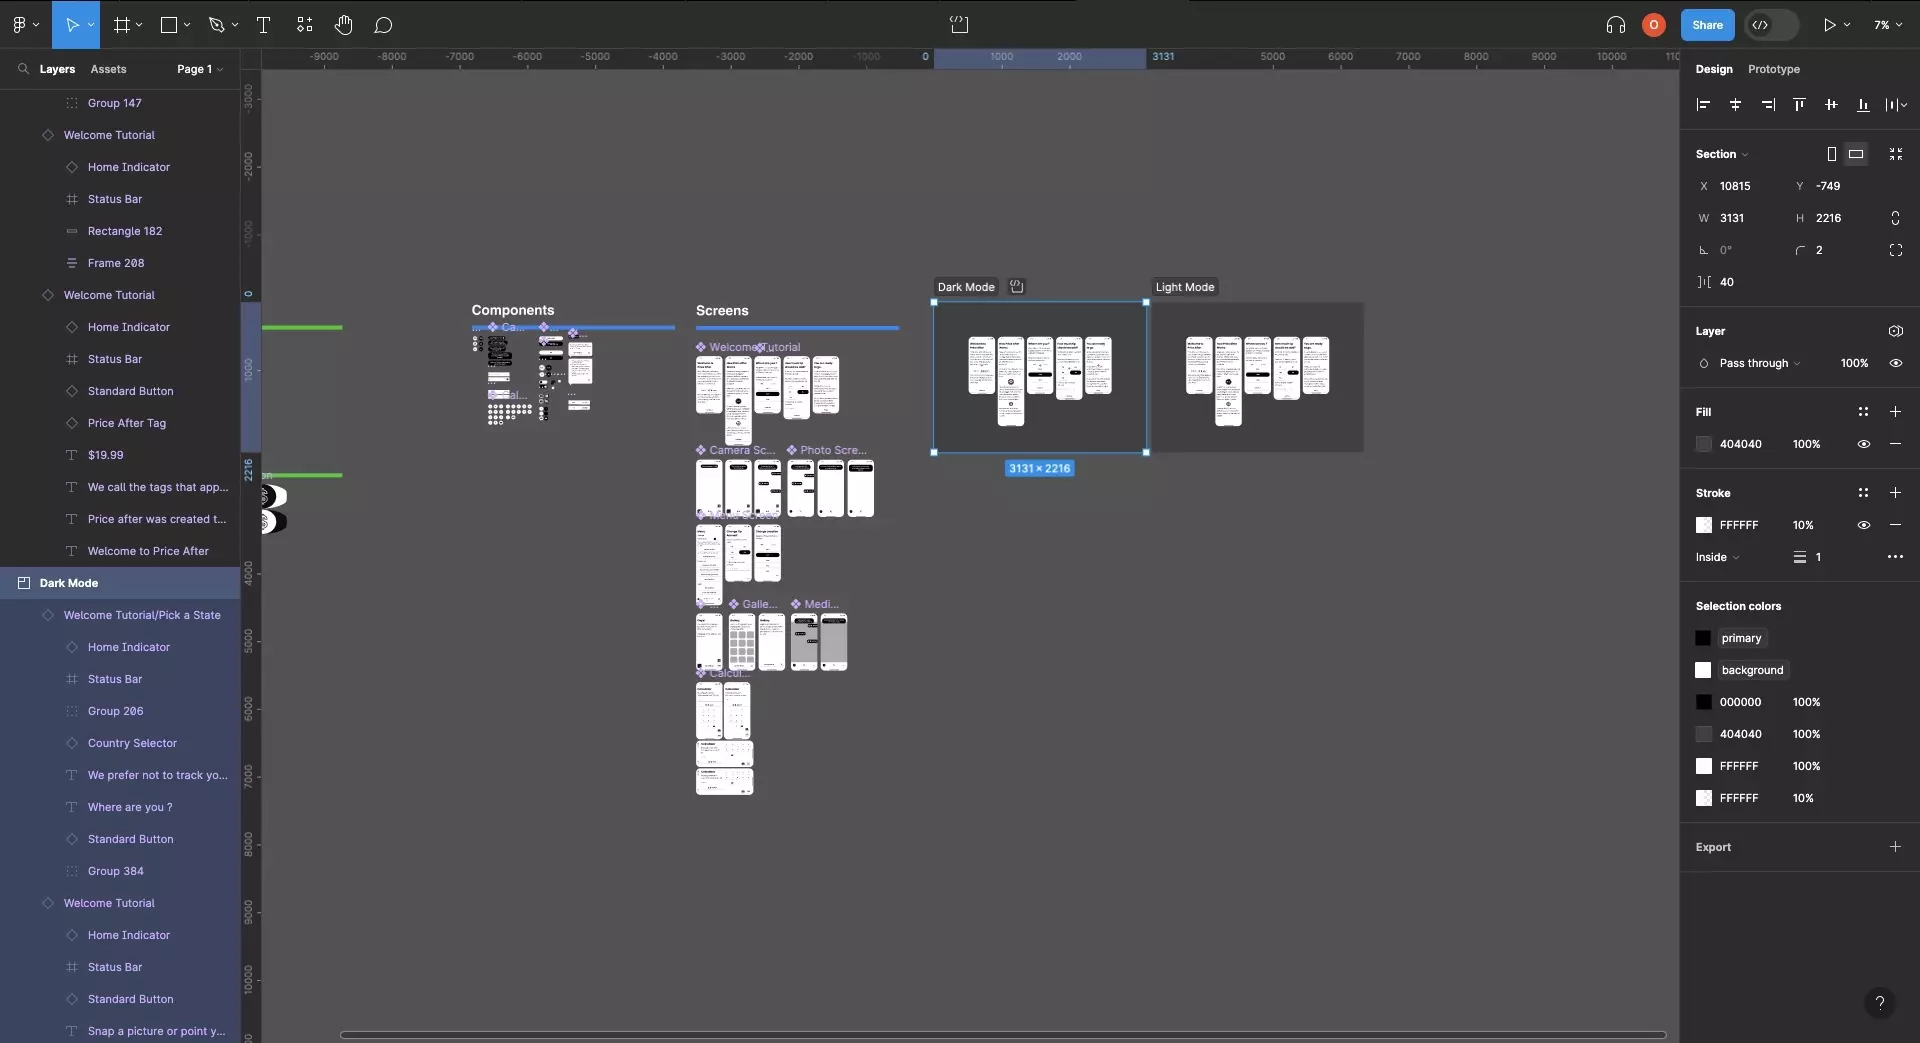Click stroke color swatch FFFFFF
The height and width of the screenshot is (1043, 1920).
(x=1704, y=525)
